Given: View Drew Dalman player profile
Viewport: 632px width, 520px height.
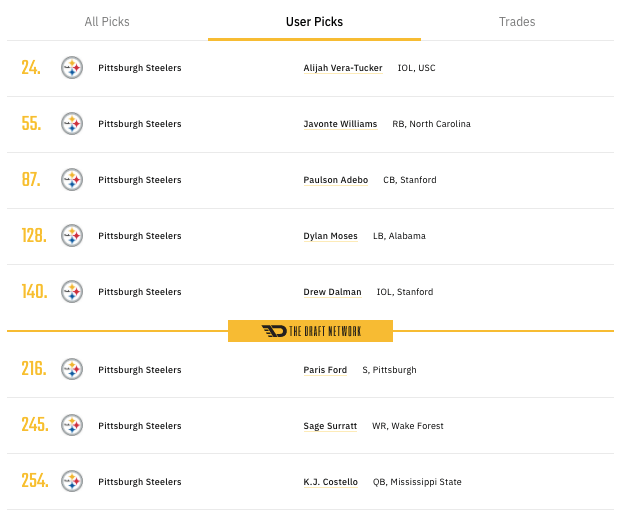Looking at the screenshot, I should click(333, 292).
